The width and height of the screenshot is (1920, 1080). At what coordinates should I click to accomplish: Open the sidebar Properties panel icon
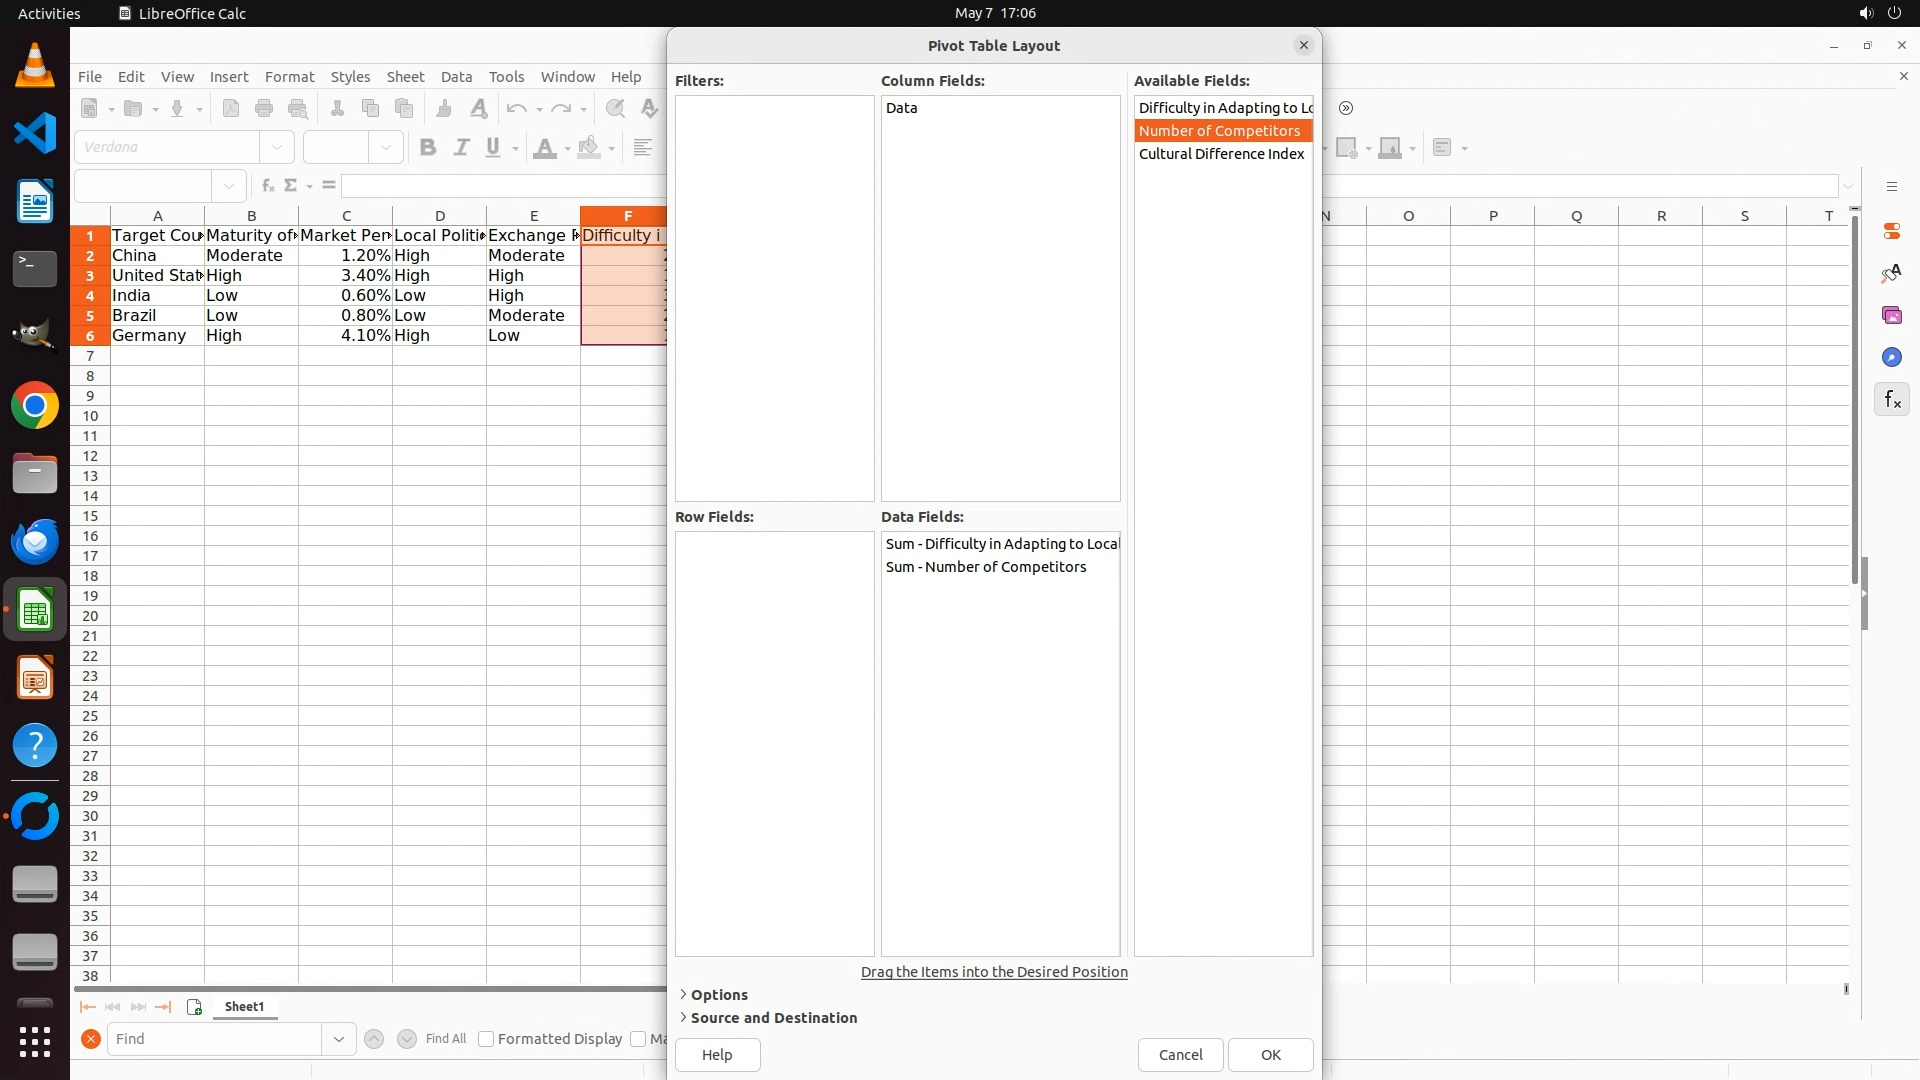coord(1891,231)
